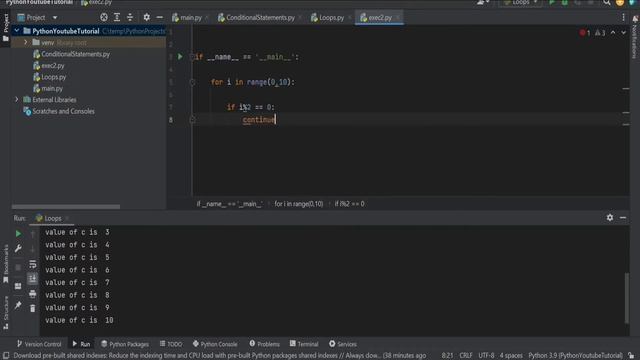This screenshot has height=360, width=640.
Task: Open Search Everywhere magnifier
Action: click(x=607, y=3)
